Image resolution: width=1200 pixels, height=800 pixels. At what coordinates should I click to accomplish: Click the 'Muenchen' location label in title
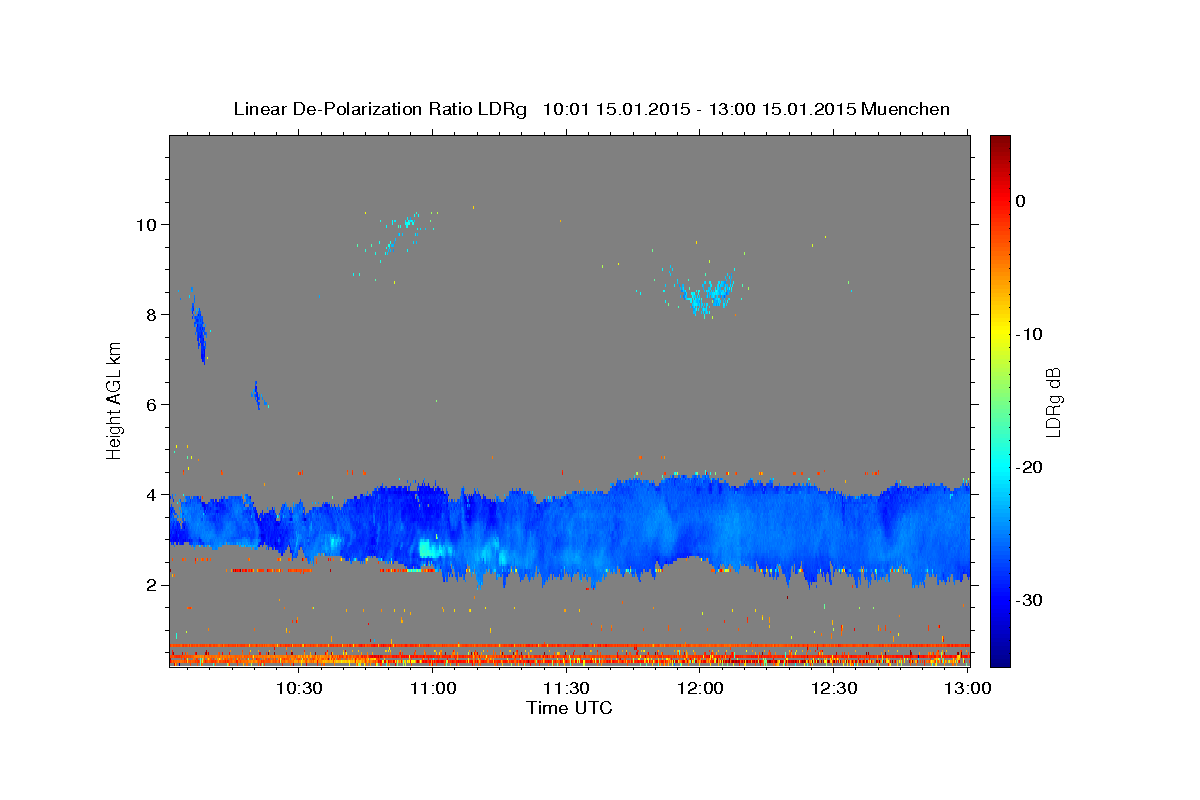tap(906, 109)
